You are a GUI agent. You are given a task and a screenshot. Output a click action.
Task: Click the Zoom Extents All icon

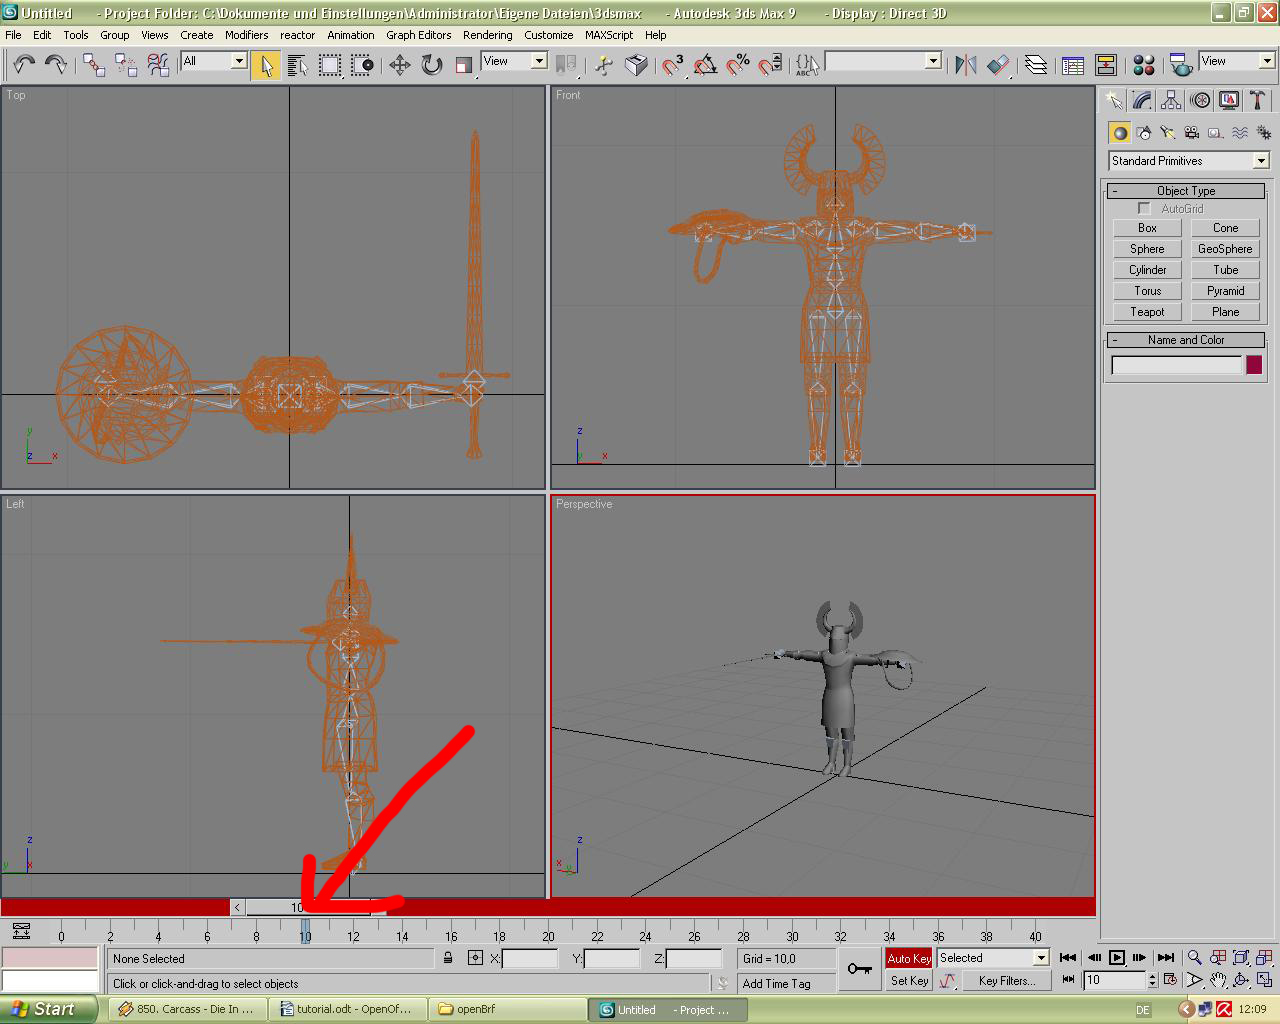pos(1264,957)
